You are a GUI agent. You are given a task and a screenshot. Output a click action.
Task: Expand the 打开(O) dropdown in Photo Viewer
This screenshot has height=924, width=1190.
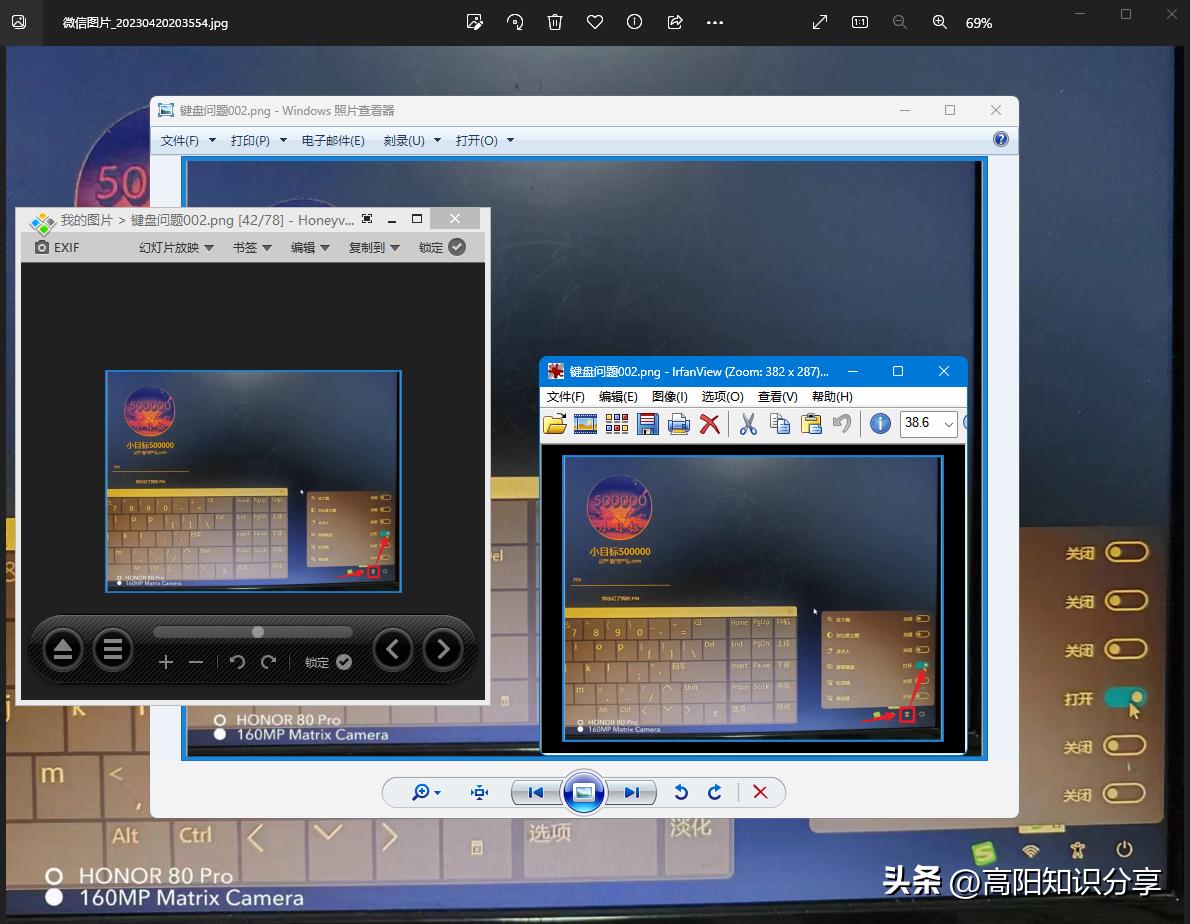coord(484,140)
